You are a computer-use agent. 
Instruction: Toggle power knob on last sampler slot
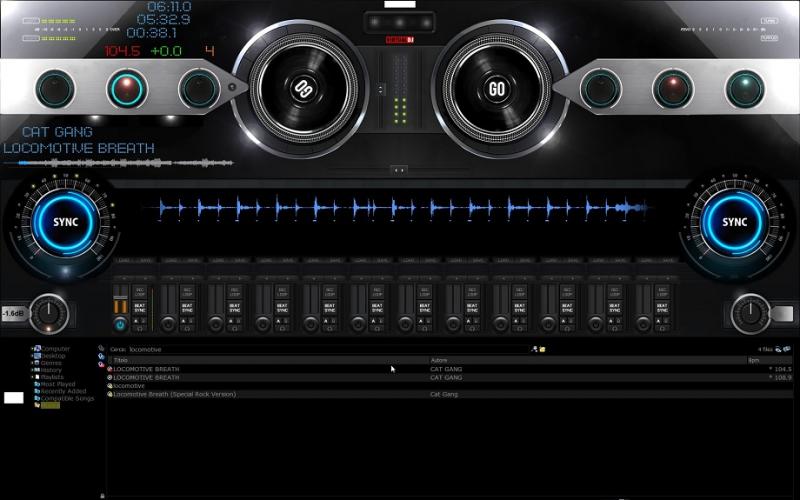pos(643,324)
